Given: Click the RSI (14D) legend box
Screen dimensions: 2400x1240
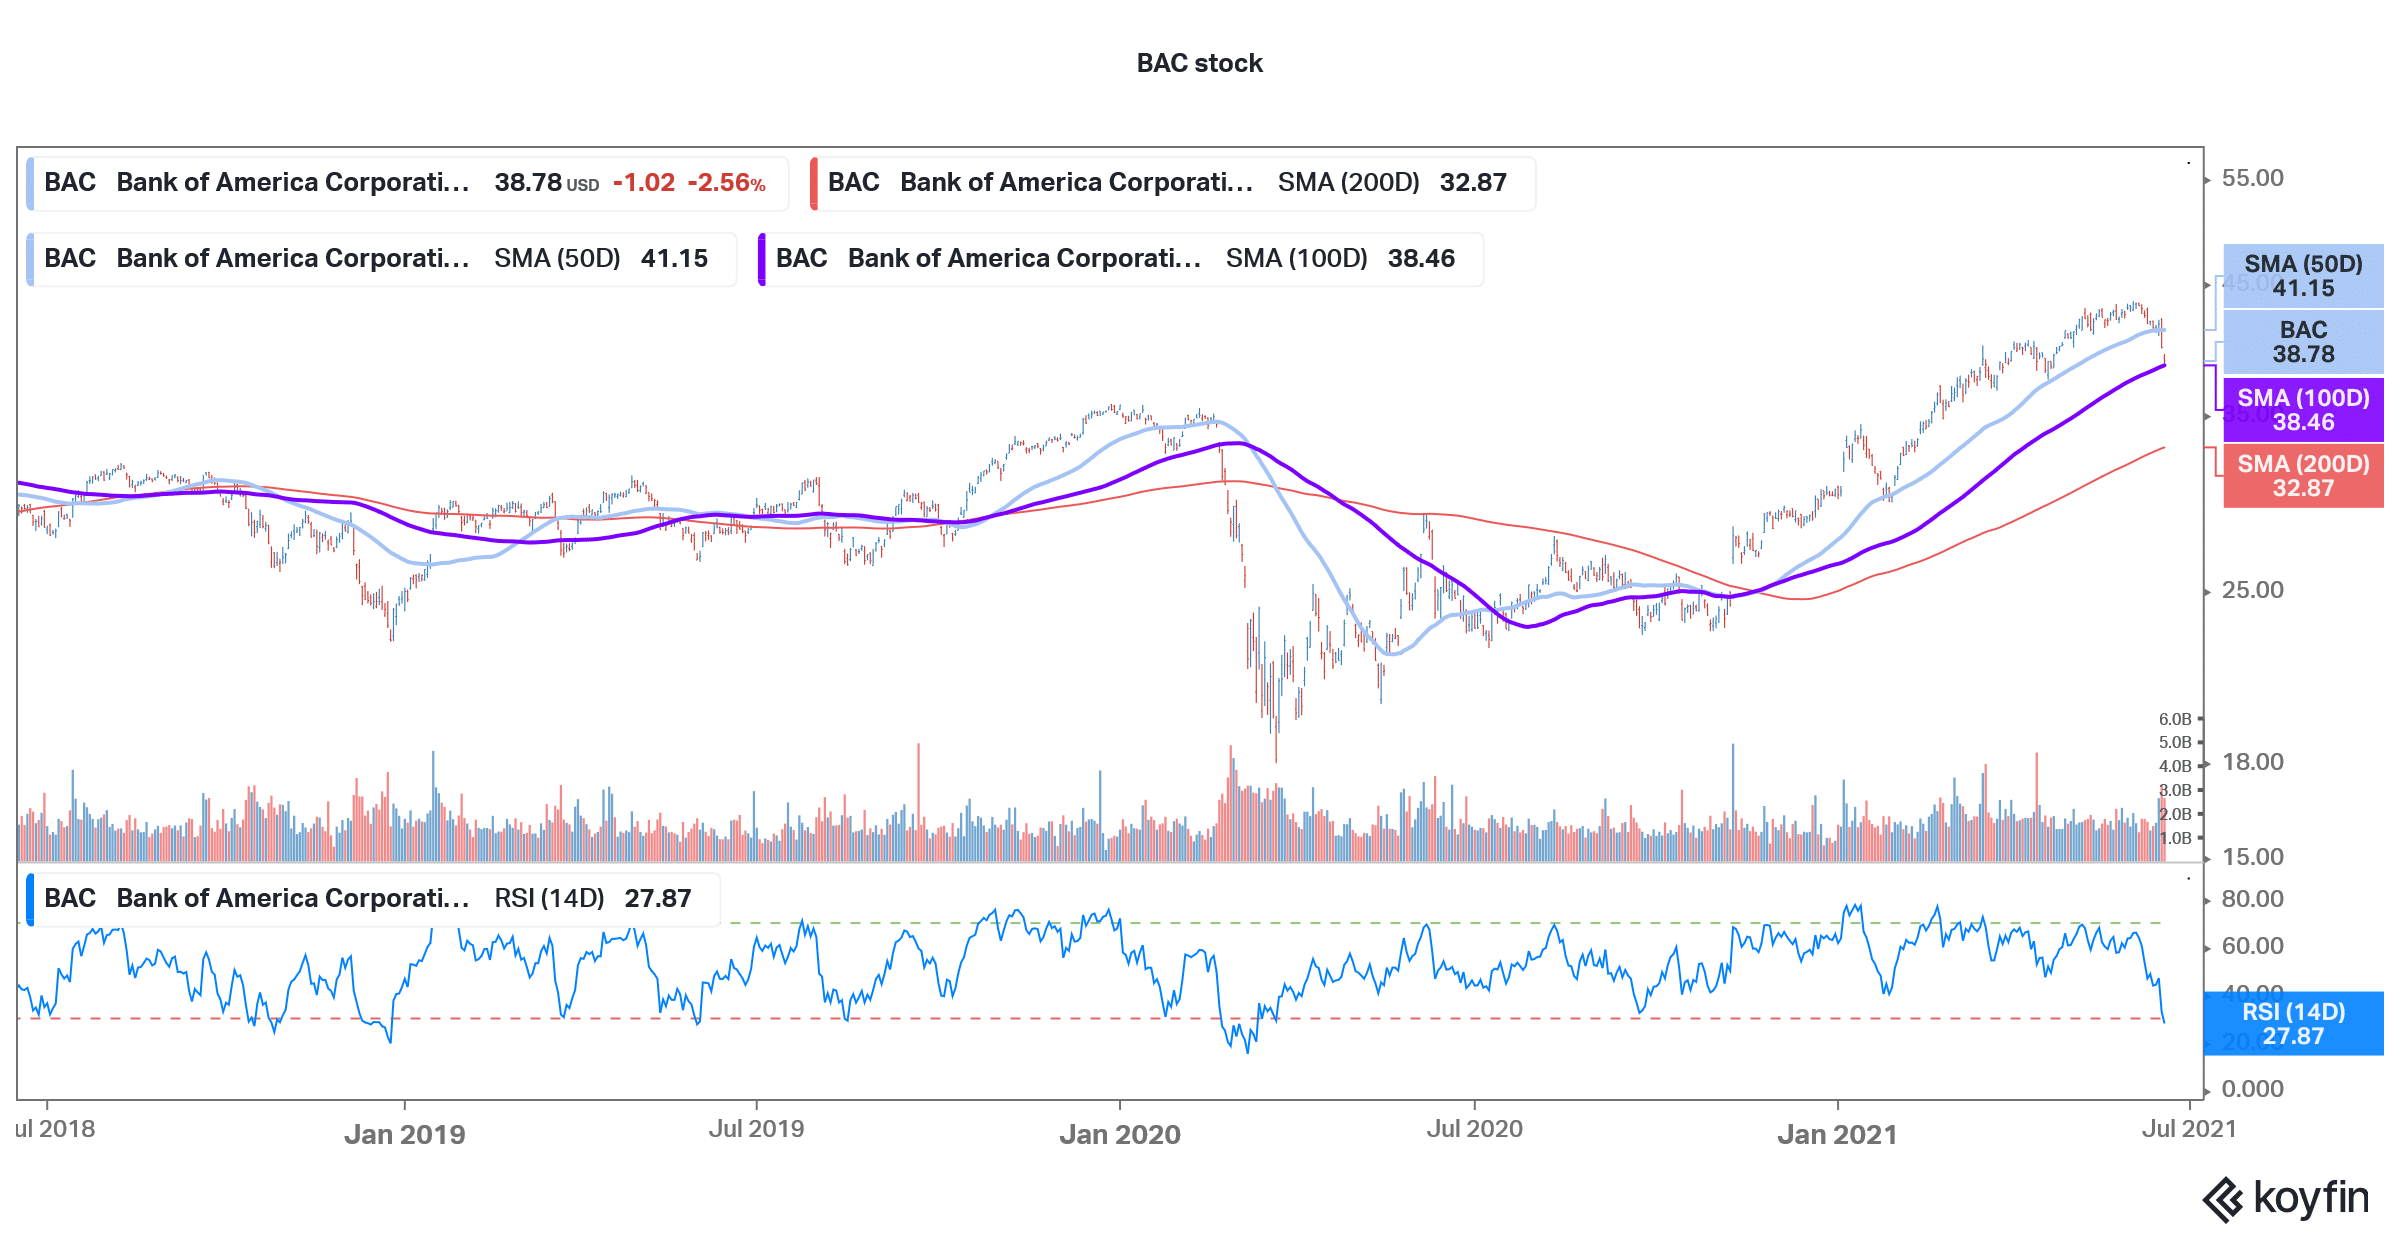Looking at the screenshot, I should coord(373,899).
